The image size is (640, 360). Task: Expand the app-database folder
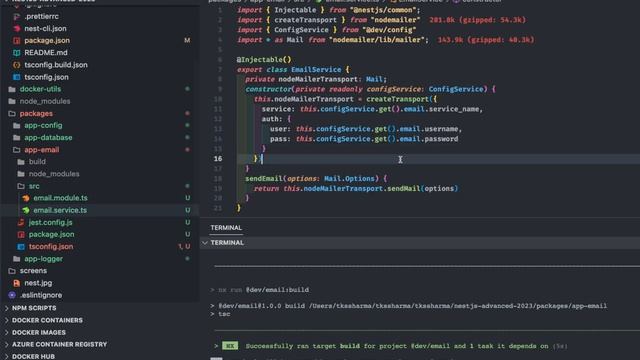tap(48, 138)
